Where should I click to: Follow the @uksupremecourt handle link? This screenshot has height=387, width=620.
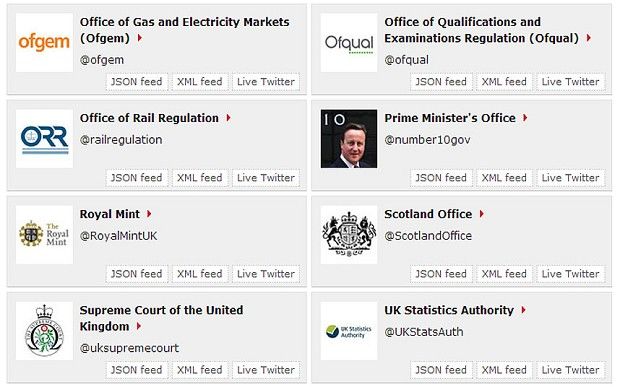tap(129, 348)
